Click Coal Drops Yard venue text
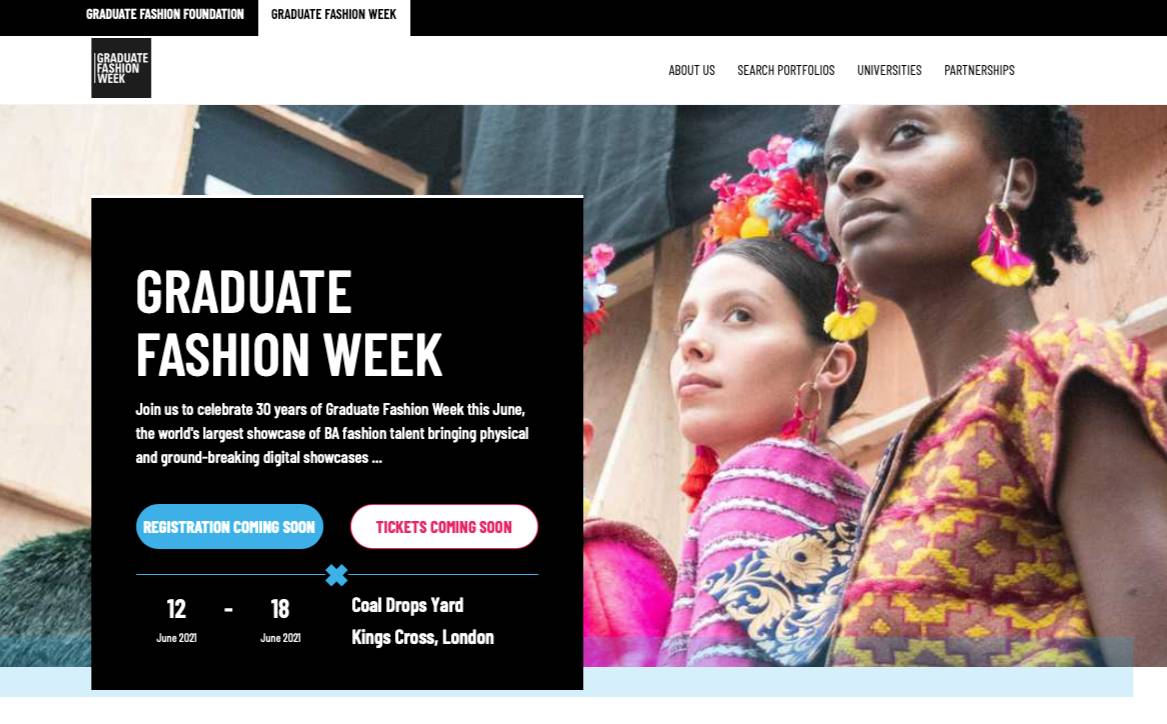The width and height of the screenshot is (1167, 724). pyautogui.click(x=407, y=605)
